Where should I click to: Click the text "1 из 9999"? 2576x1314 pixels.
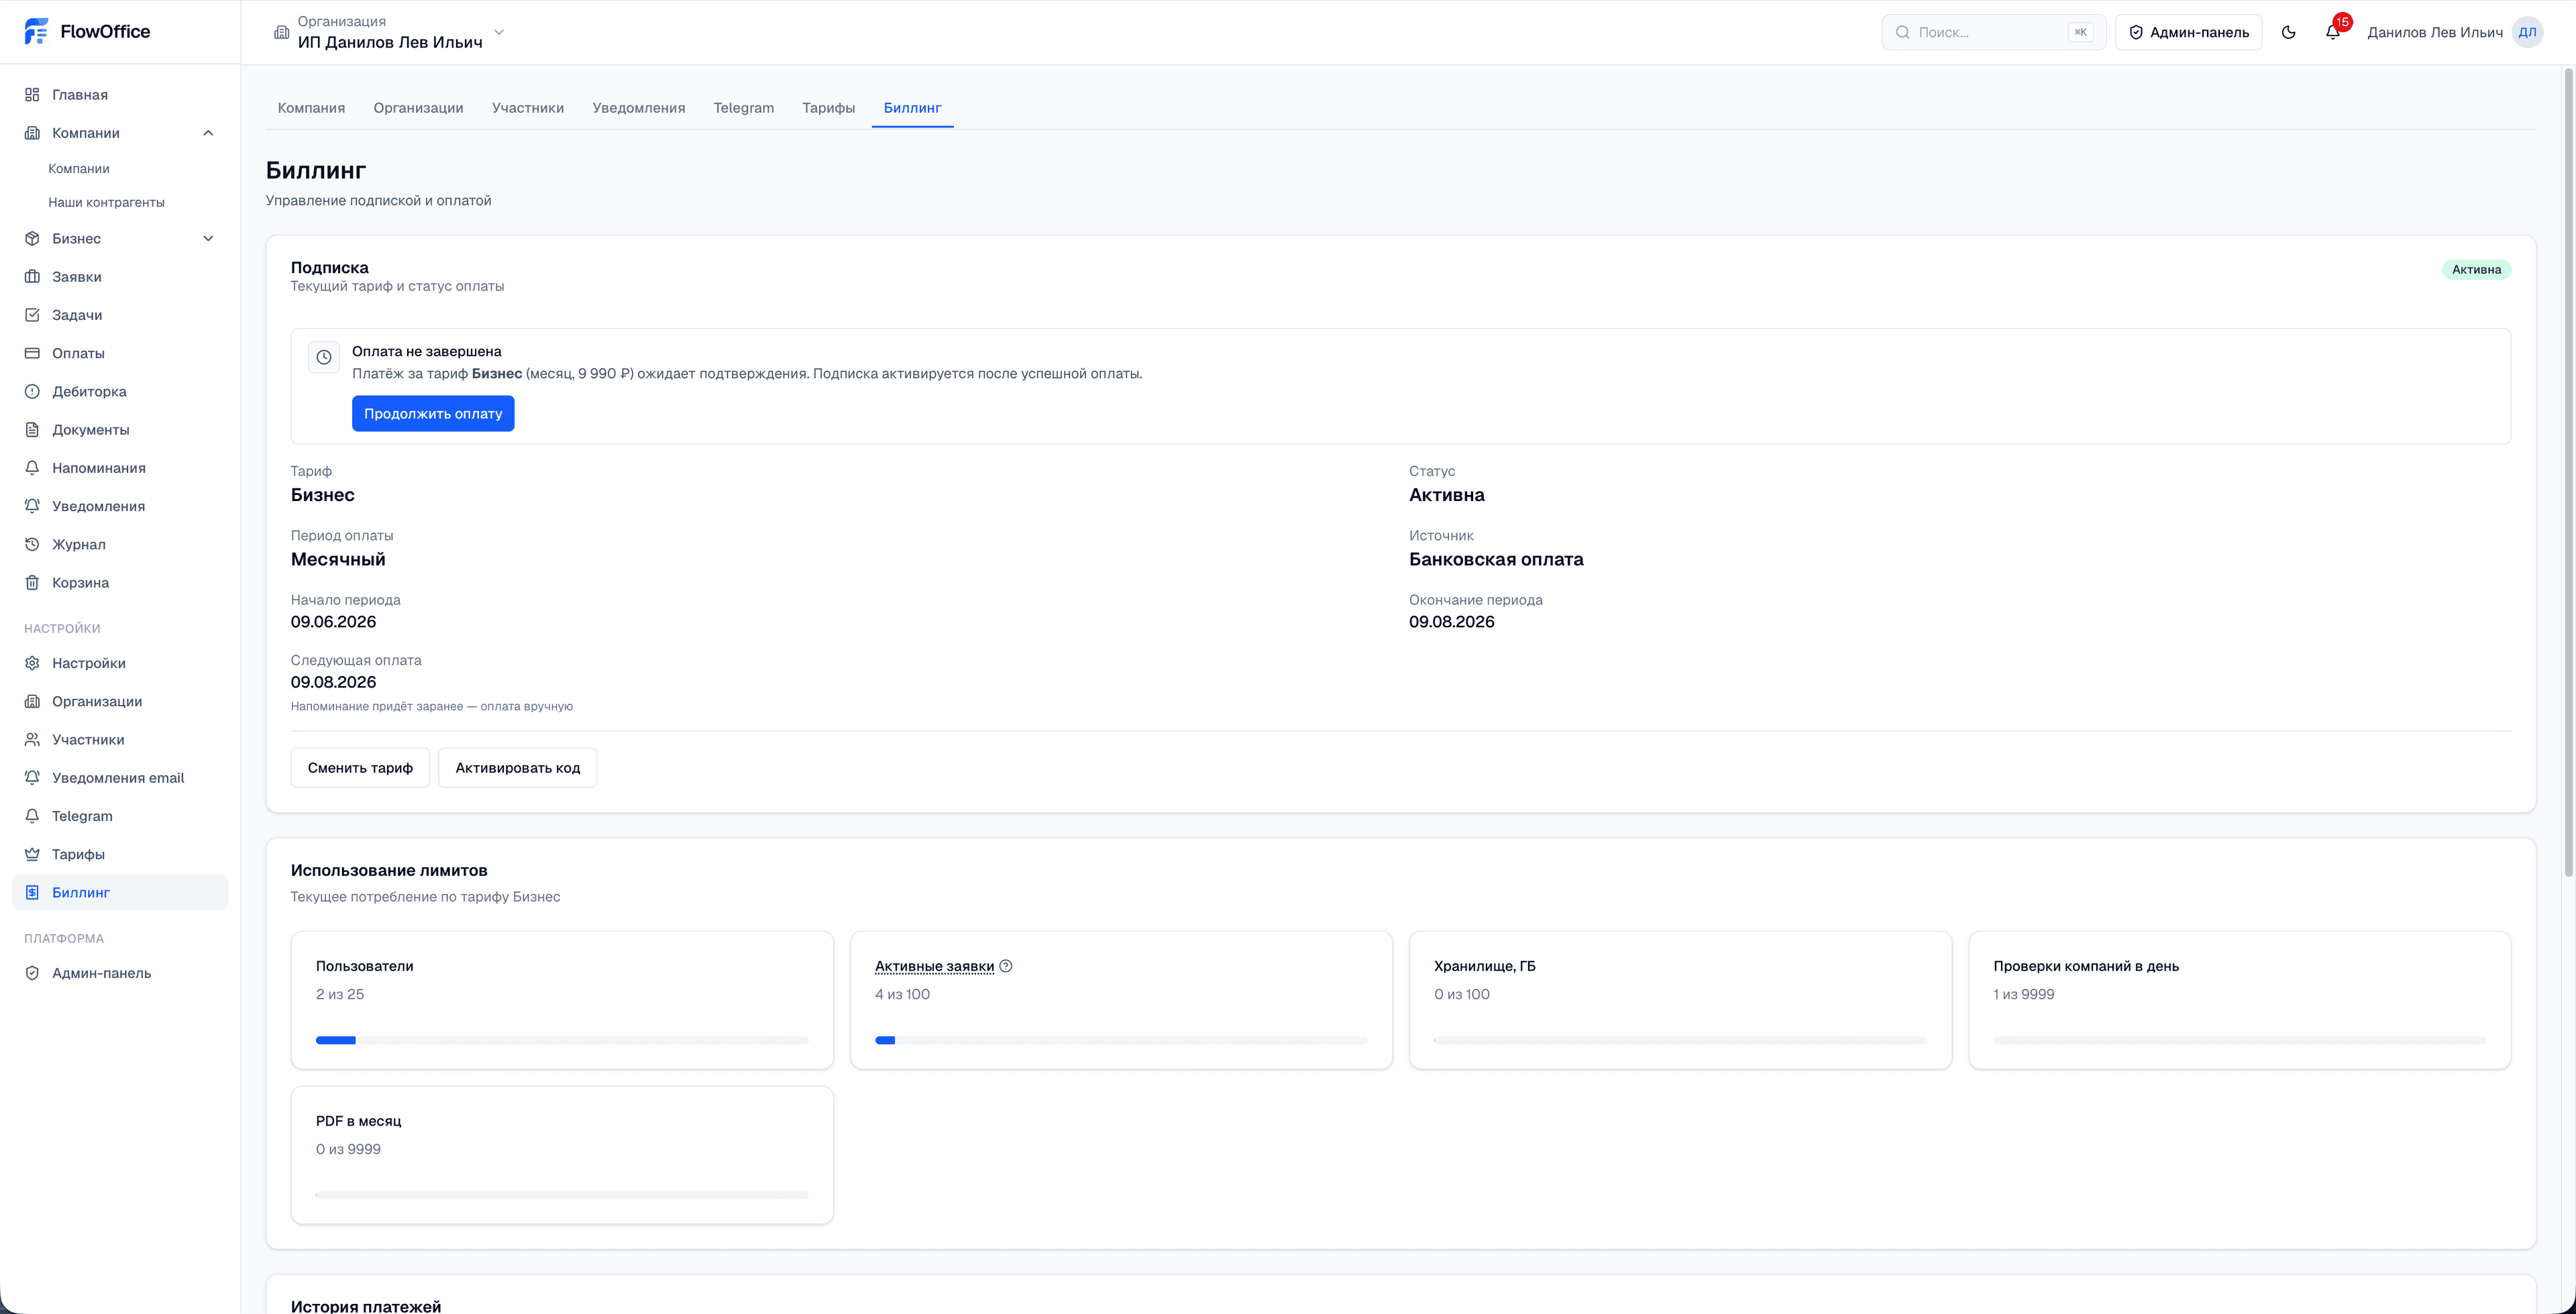pyautogui.click(x=2024, y=994)
